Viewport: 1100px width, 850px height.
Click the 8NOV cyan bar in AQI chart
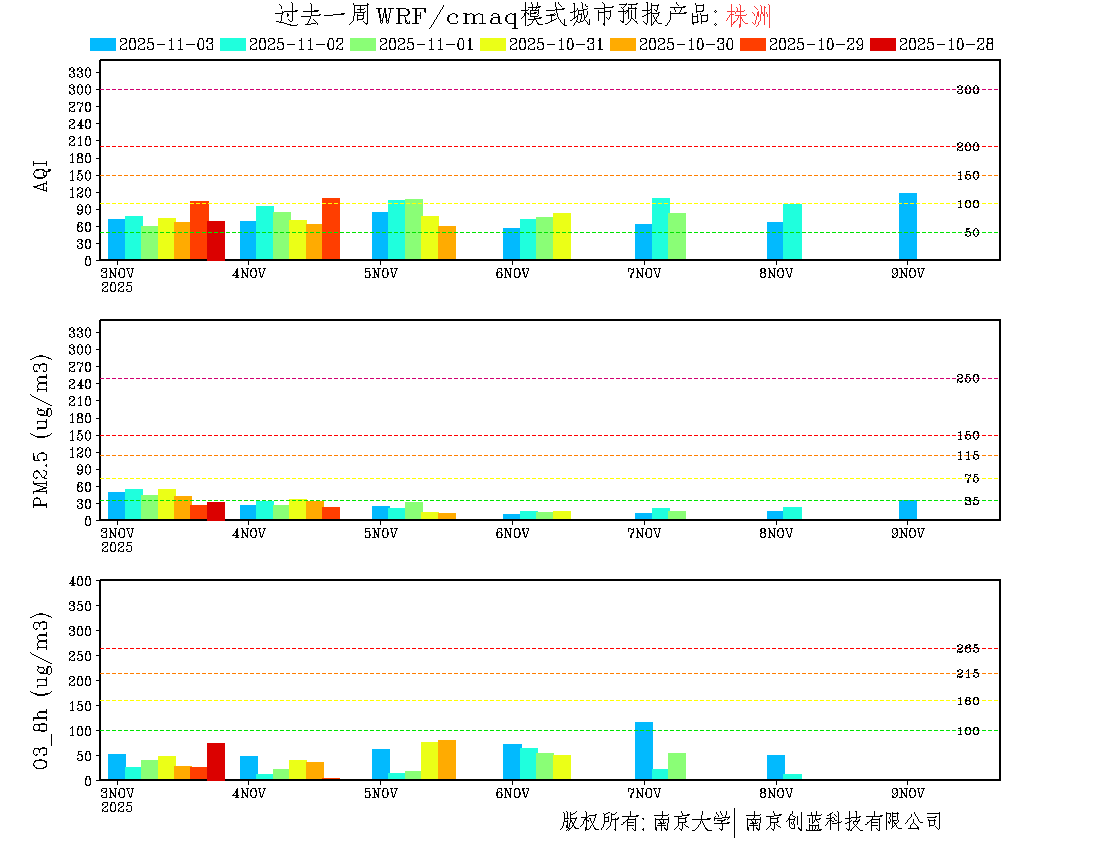pyautogui.click(x=792, y=231)
